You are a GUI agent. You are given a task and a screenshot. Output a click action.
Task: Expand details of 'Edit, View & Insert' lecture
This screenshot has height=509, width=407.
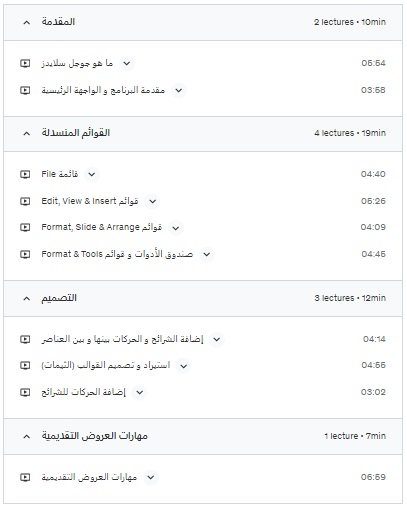152,201
